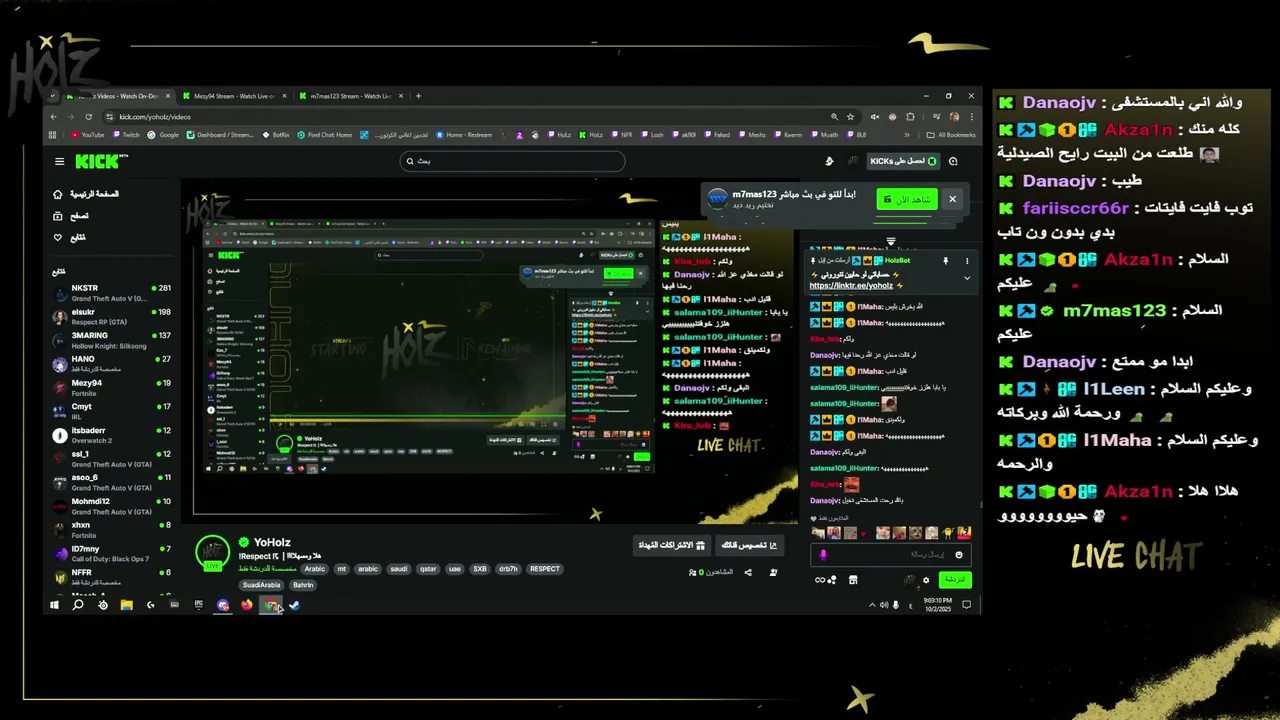Open the following heart item in the sidebar

[70, 237]
